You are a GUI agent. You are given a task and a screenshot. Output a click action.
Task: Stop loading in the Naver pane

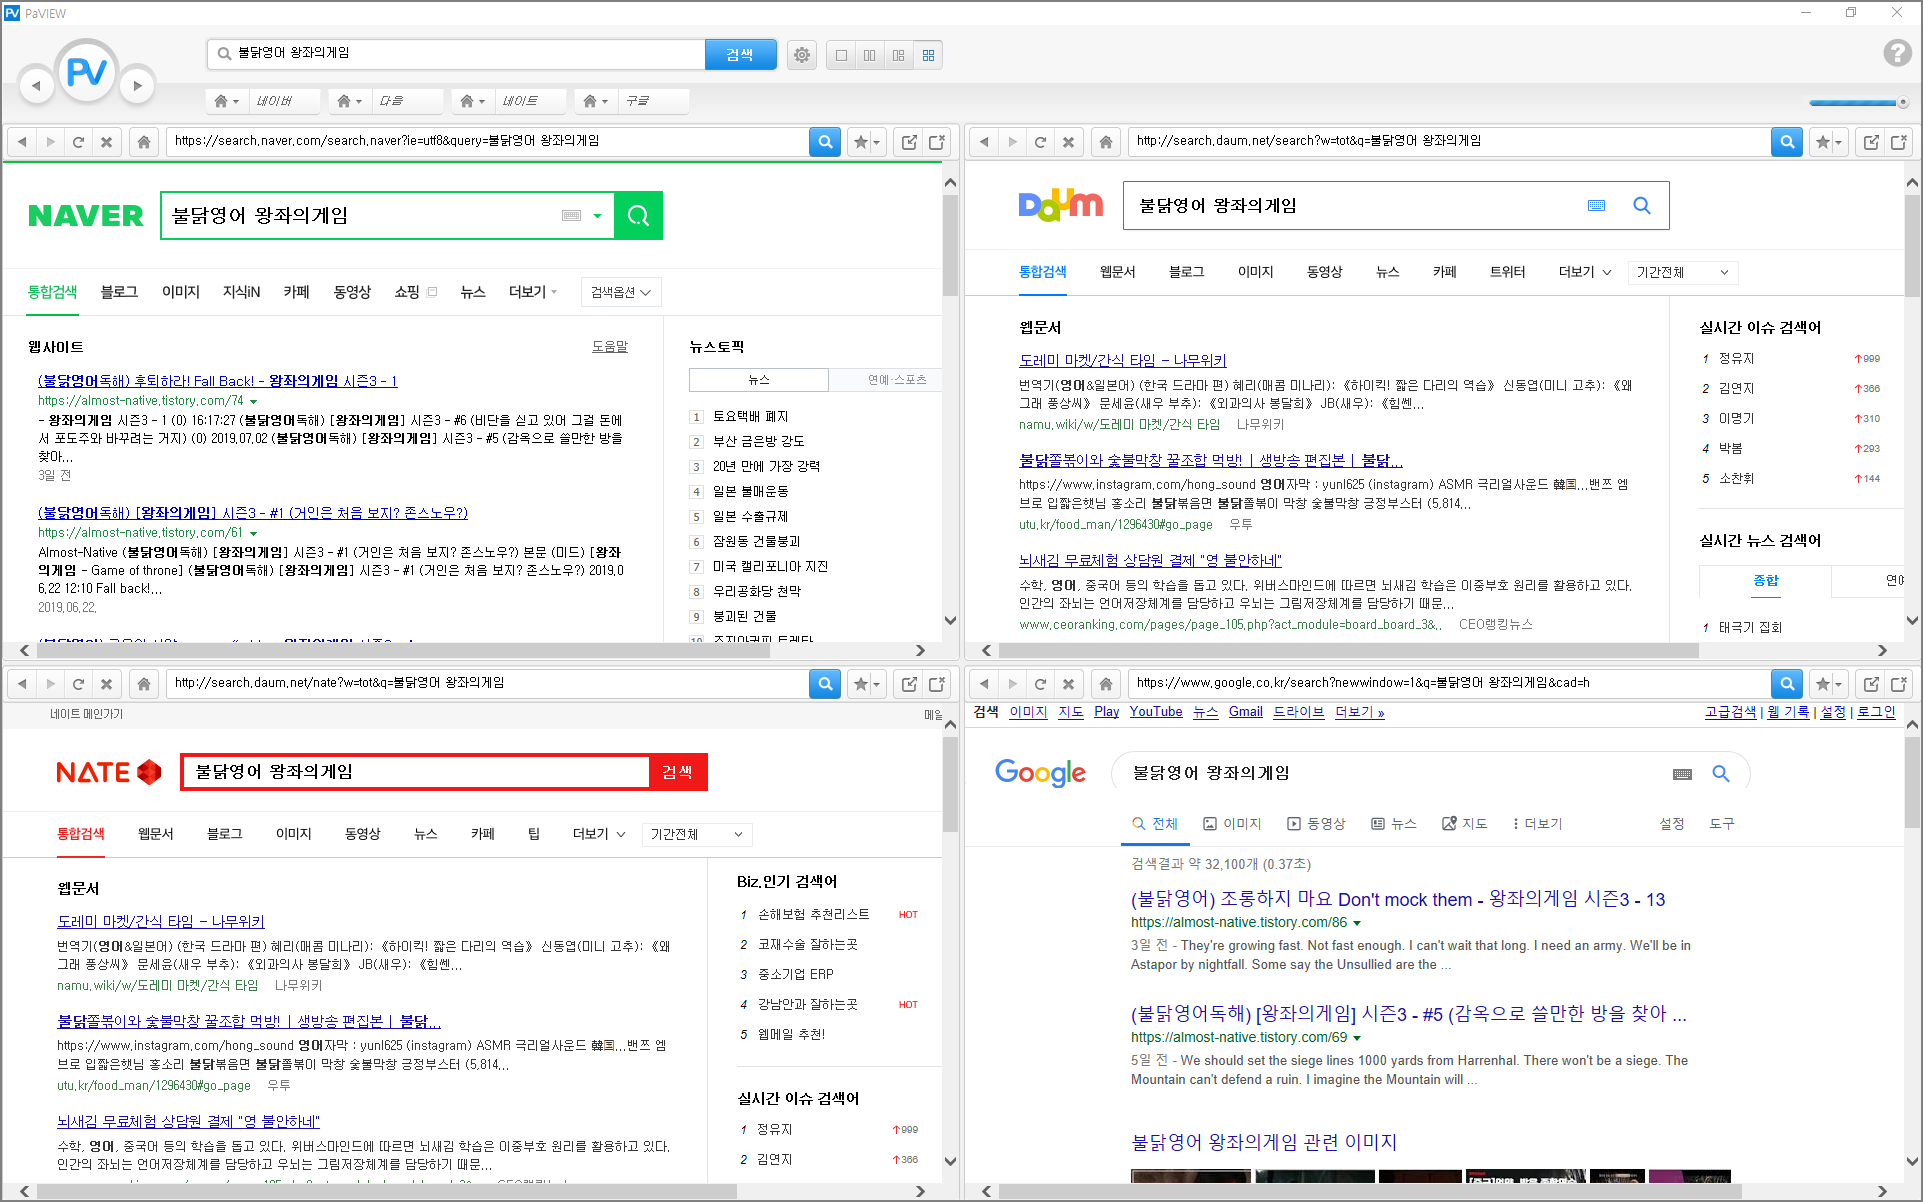(106, 142)
